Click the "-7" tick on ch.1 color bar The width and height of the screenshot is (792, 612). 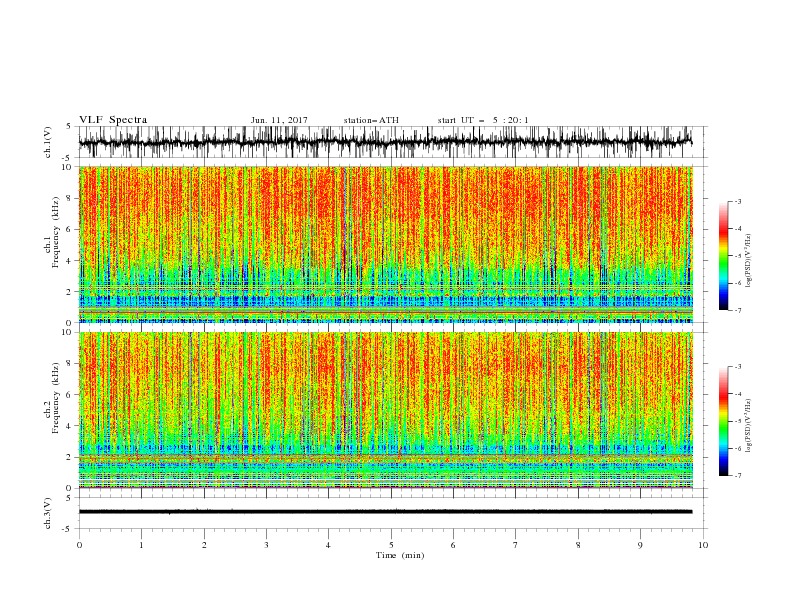pyautogui.click(x=737, y=310)
